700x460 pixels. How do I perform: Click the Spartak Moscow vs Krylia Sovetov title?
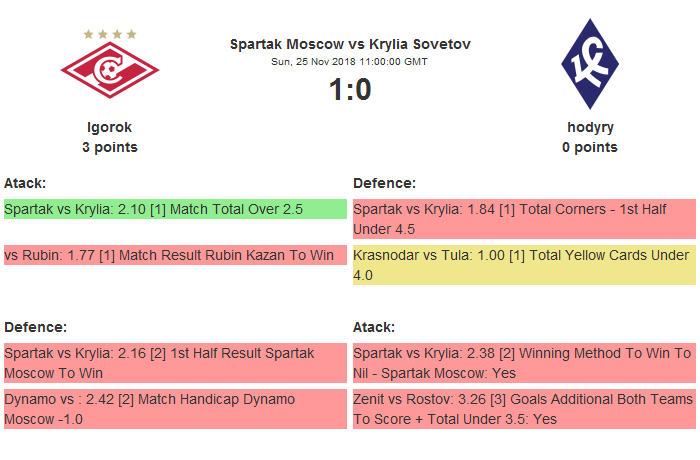pyautogui.click(x=350, y=44)
